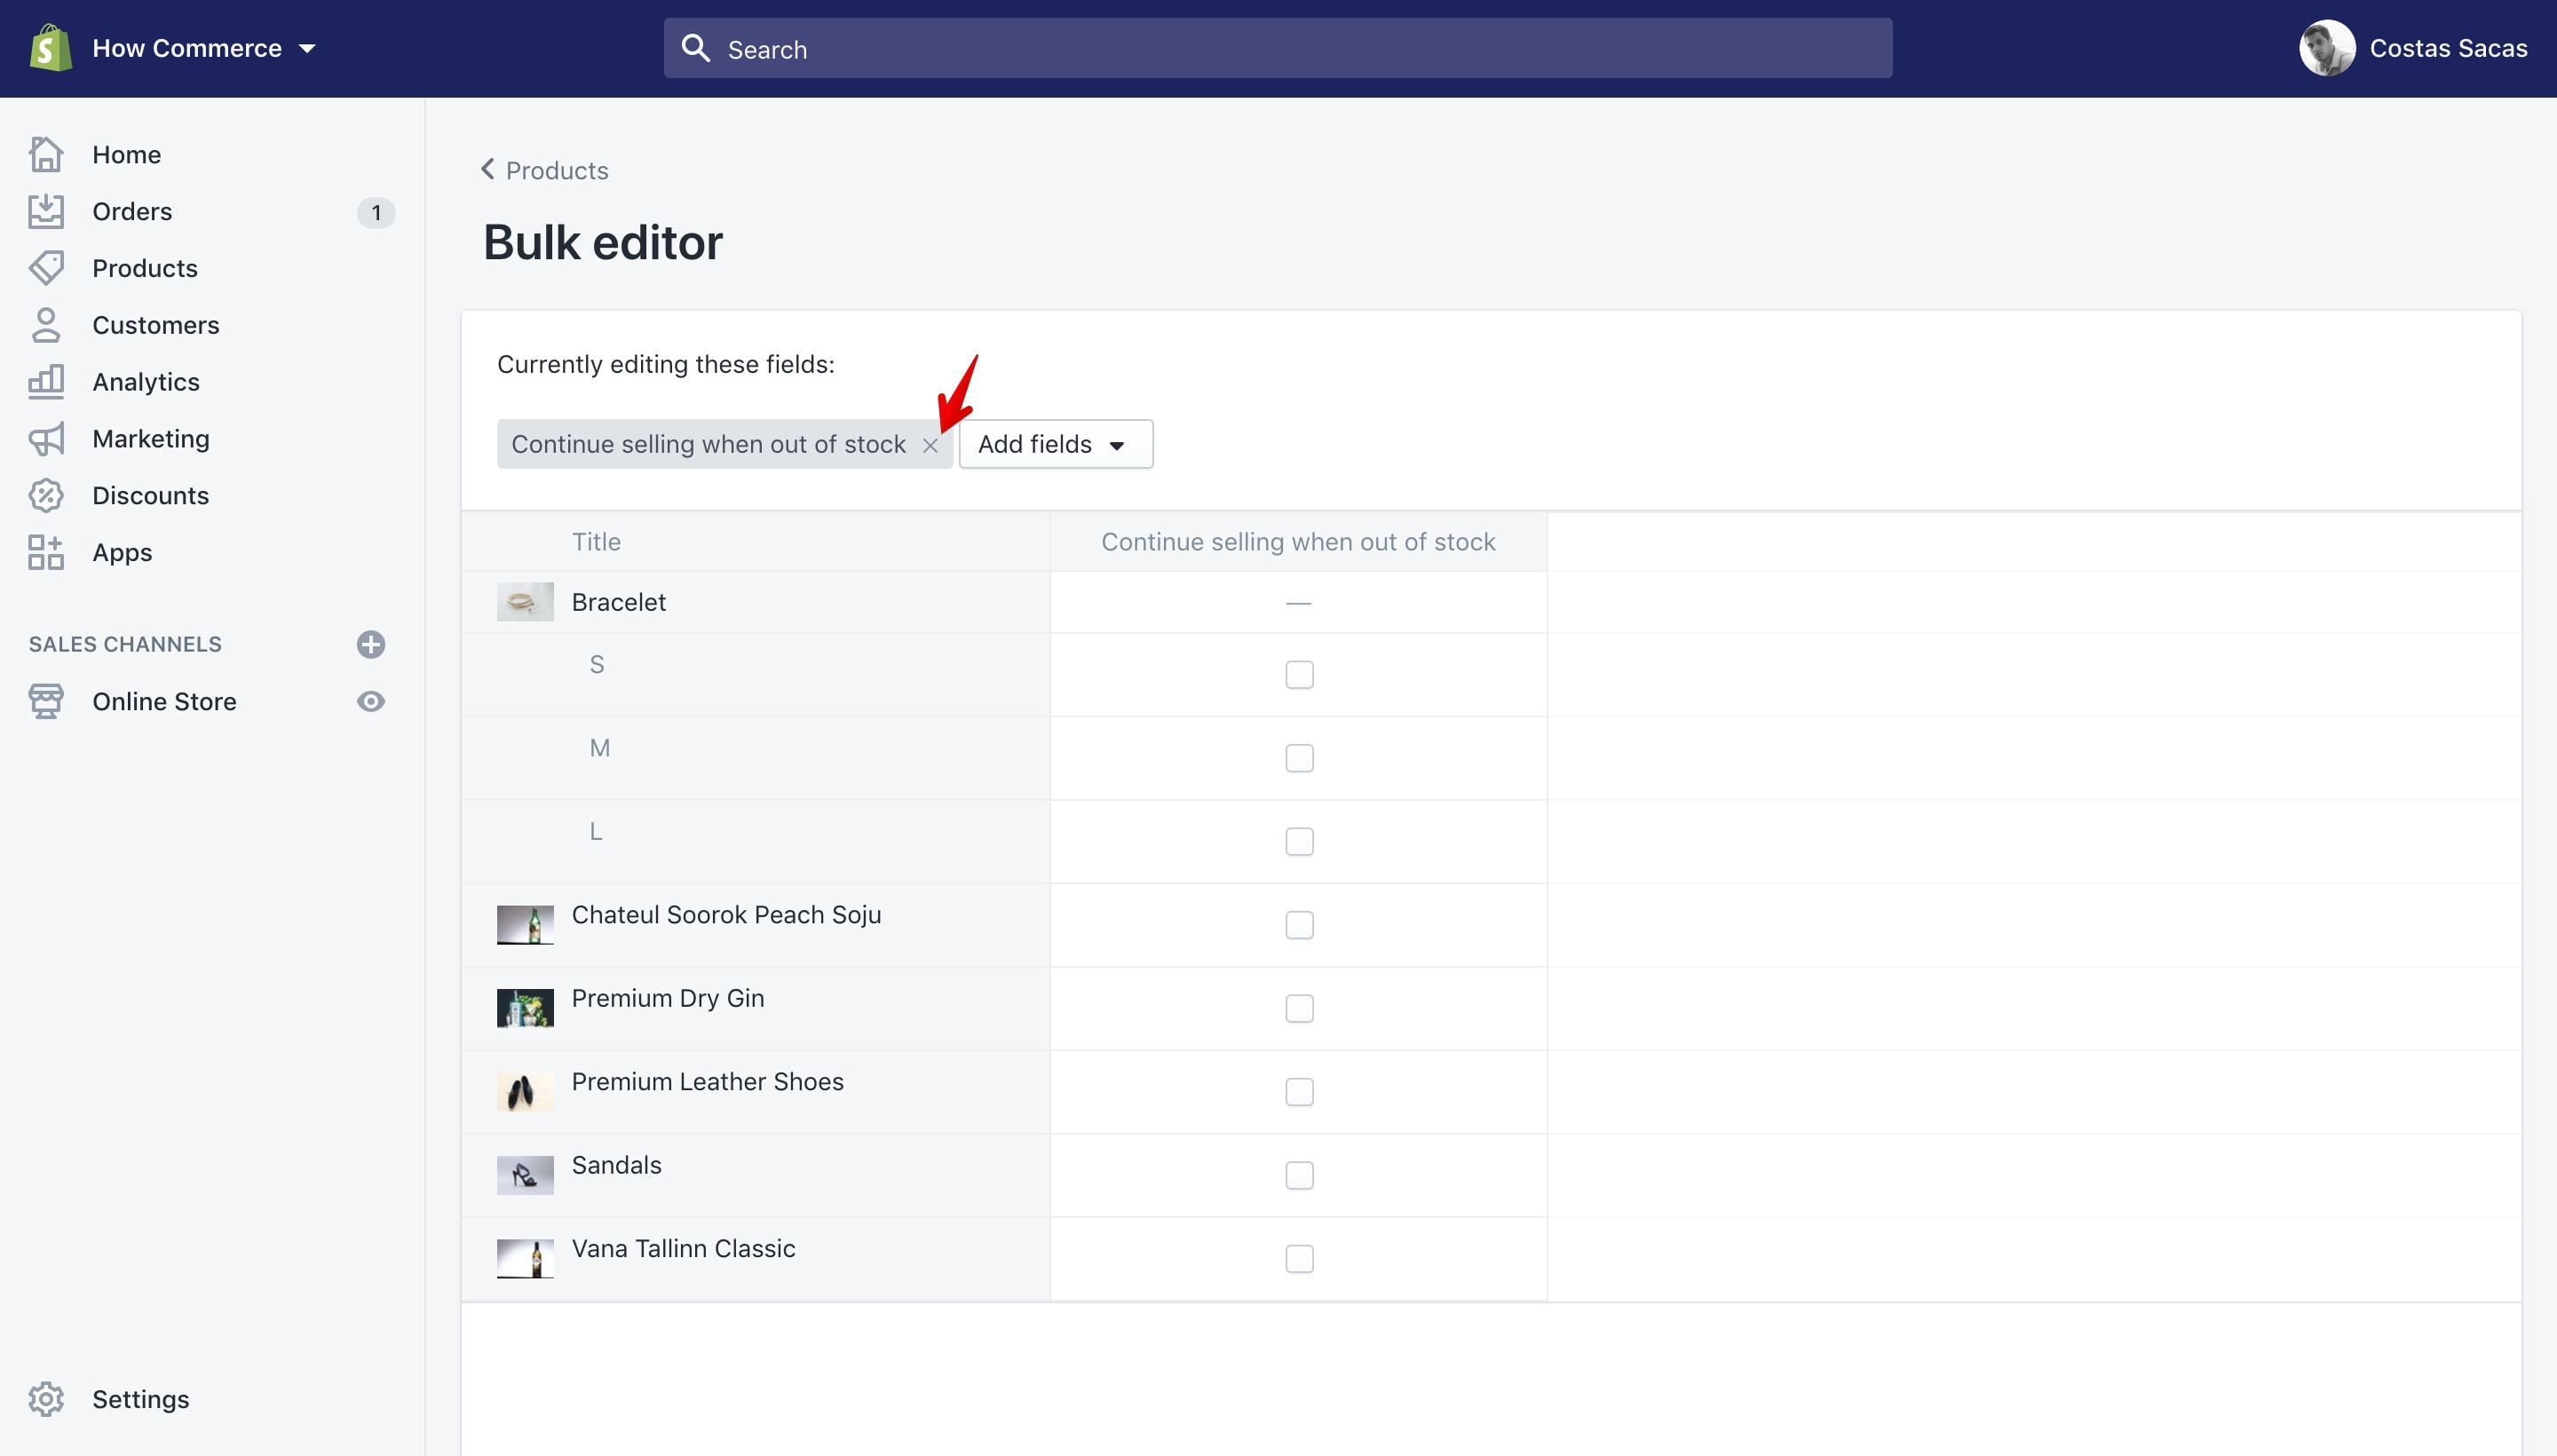
Task: Click the Discounts percent badge icon
Action: click(x=46, y=495)
